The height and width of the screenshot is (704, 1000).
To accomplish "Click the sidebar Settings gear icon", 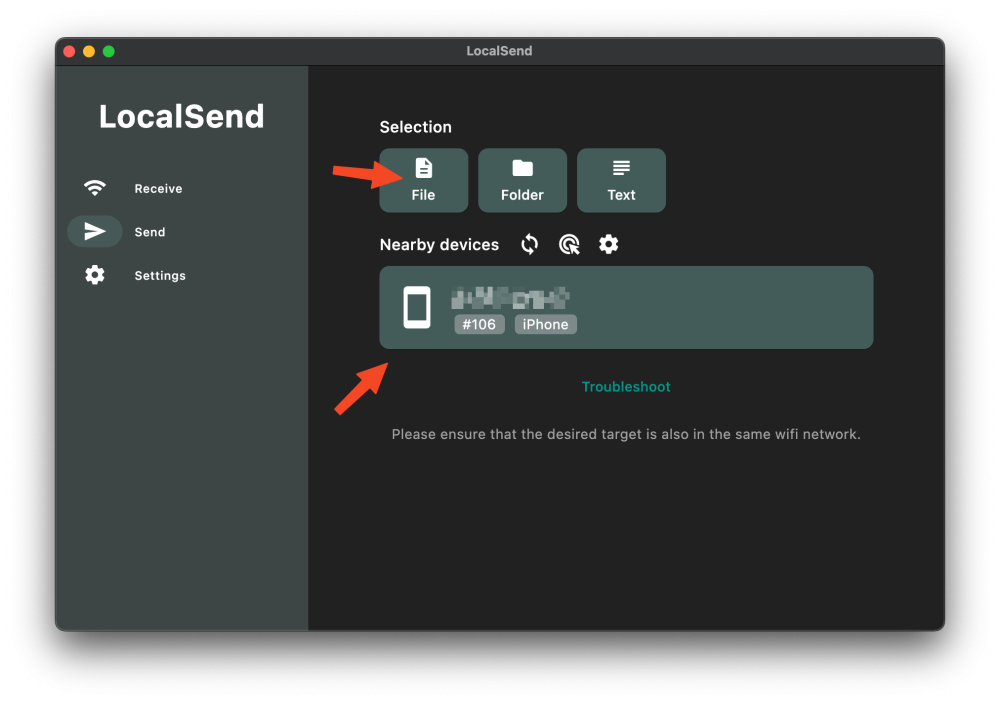I will tap(95, 275).
